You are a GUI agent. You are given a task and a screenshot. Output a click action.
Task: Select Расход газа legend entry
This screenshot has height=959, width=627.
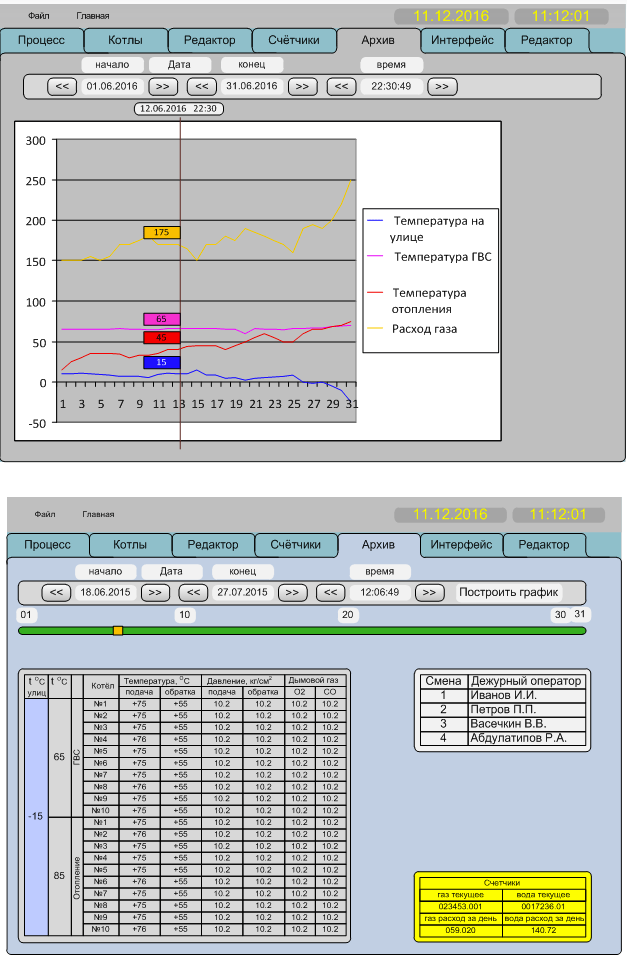[x=424, y=328]
